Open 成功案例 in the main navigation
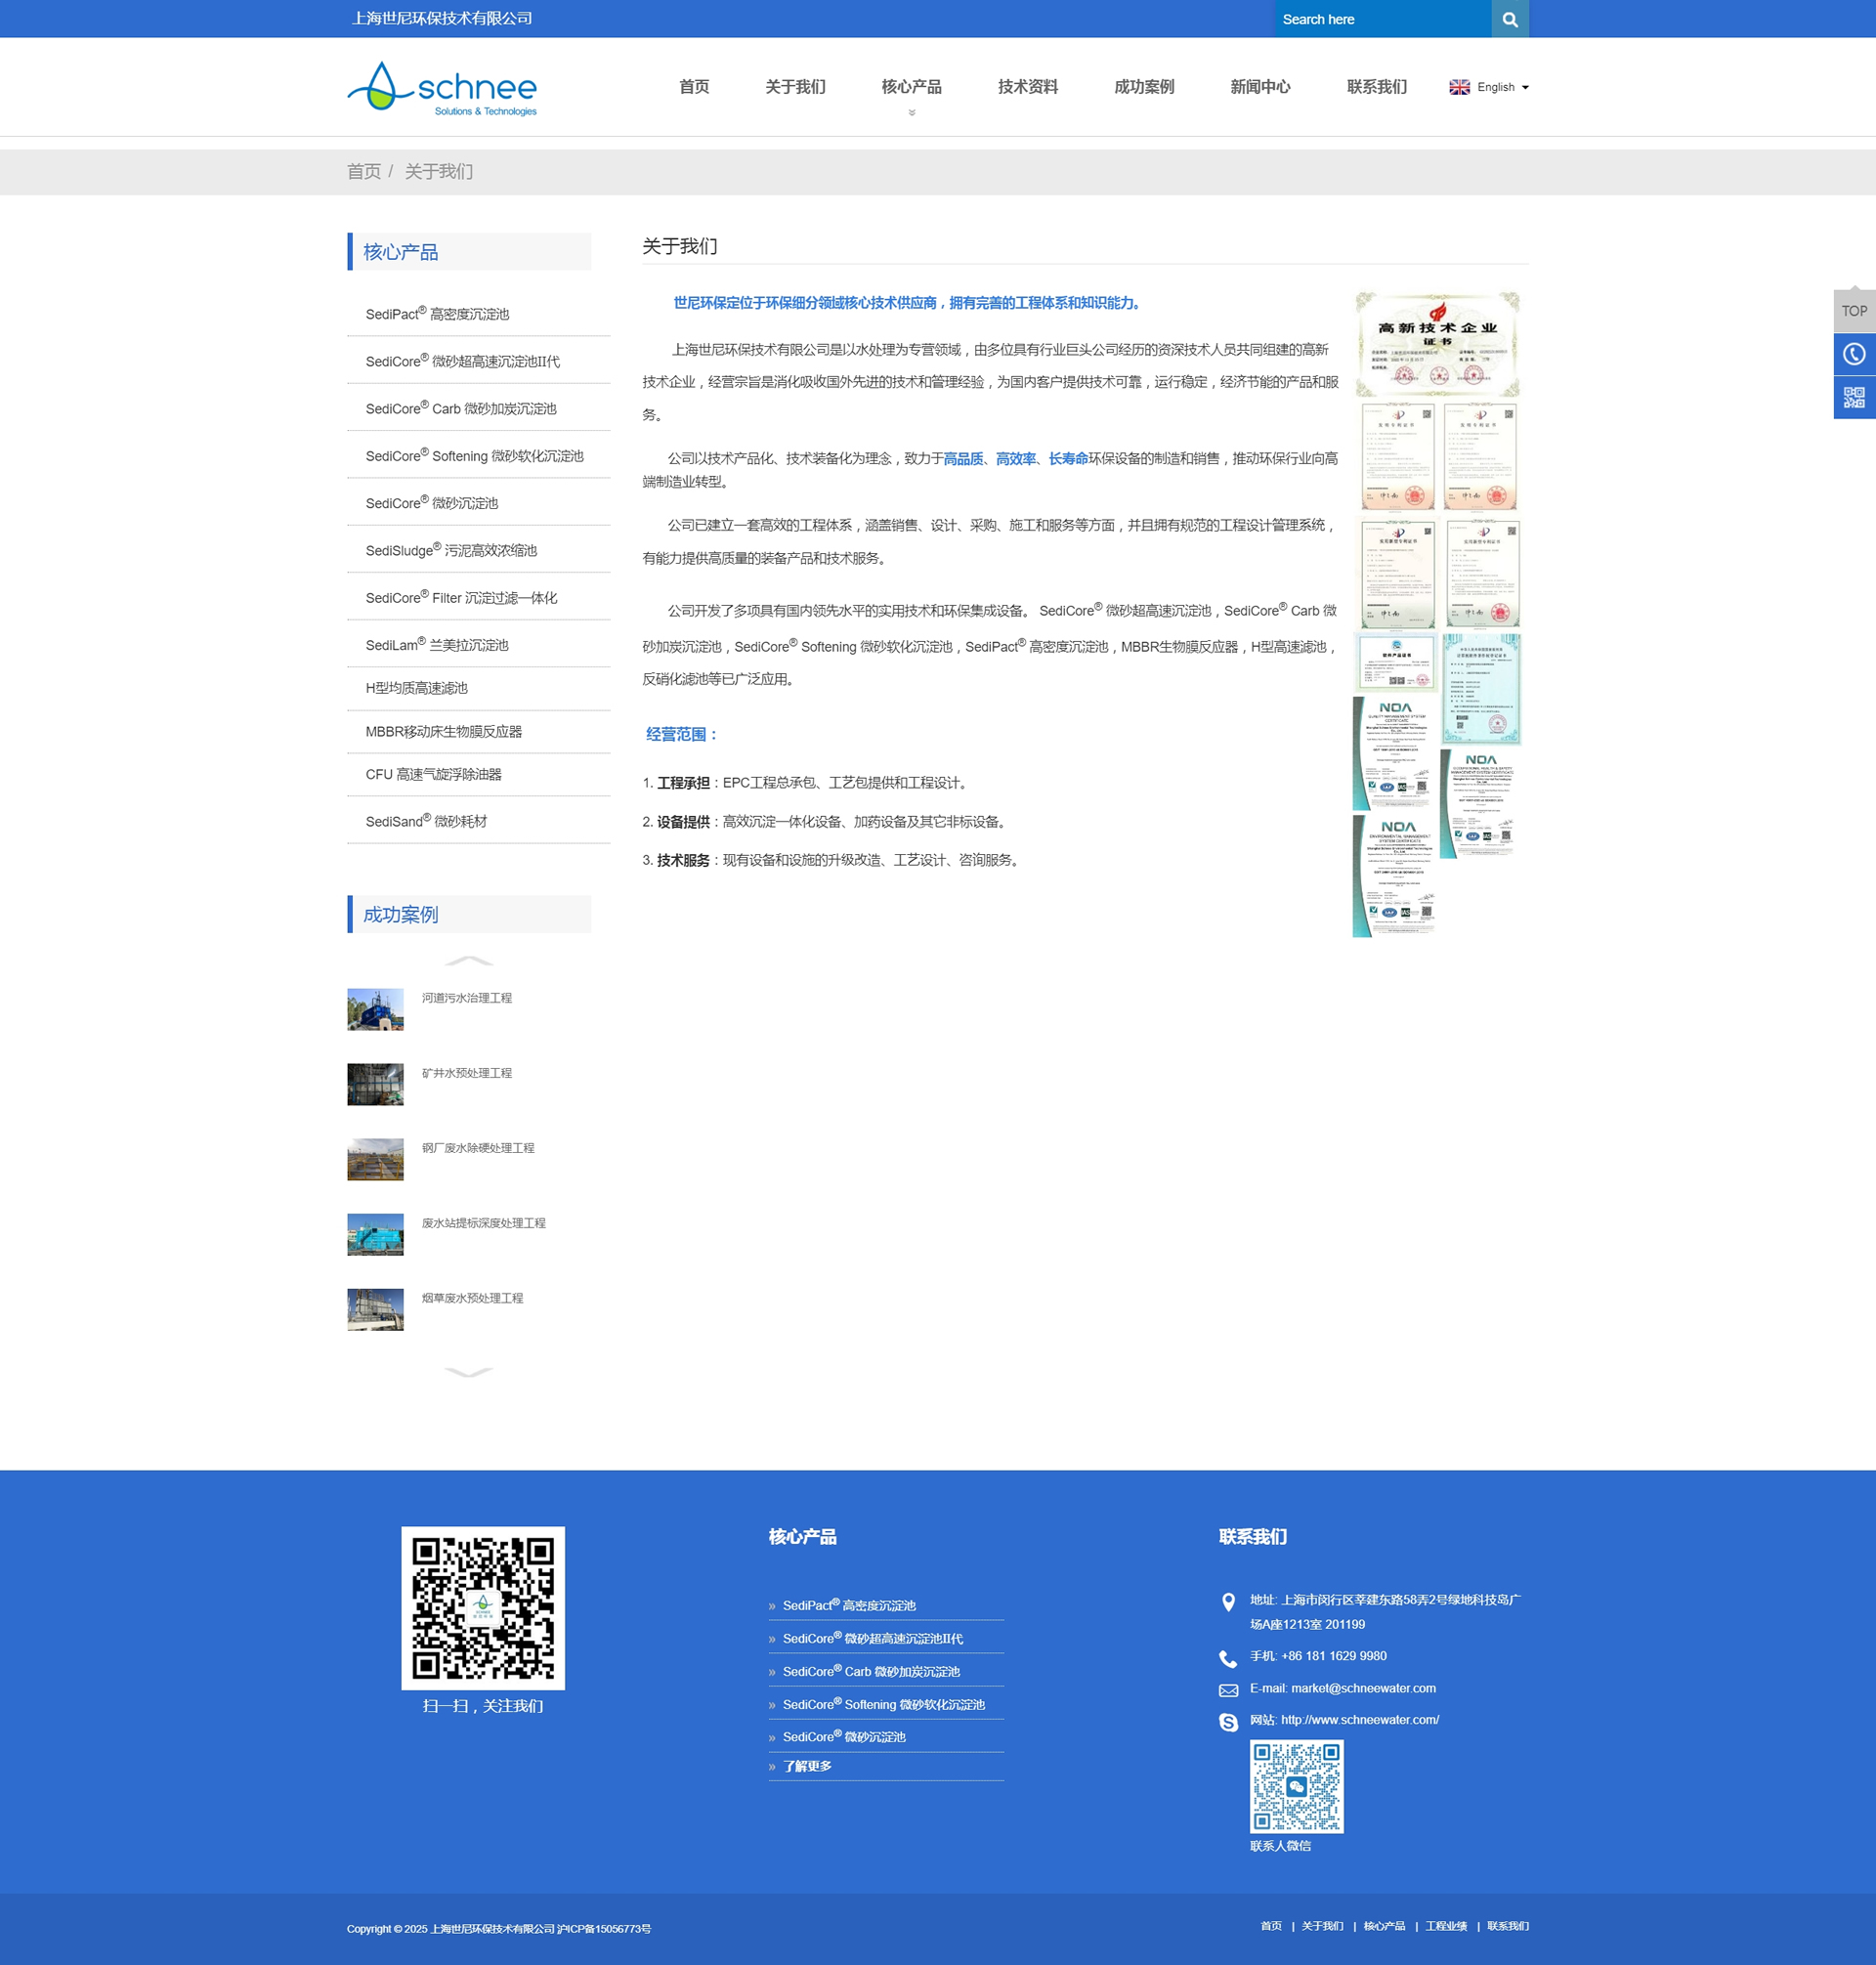The width and height of the screenshot is (1876, 1965). (1144, 87)
